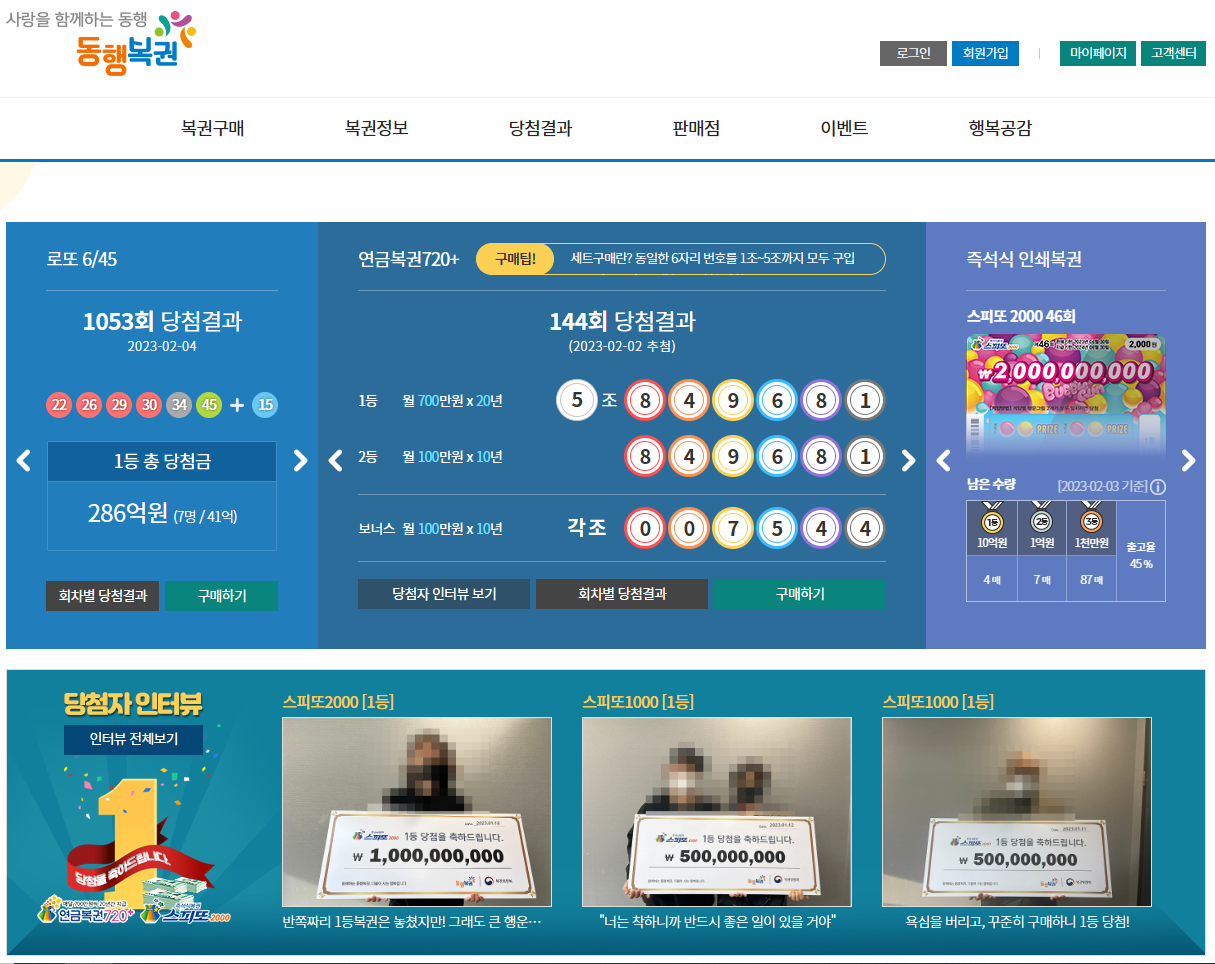The width and height of the screenshot is (1215, 964).
Task: Open the 행복공감 menu
Action: tap(1000, 128)
